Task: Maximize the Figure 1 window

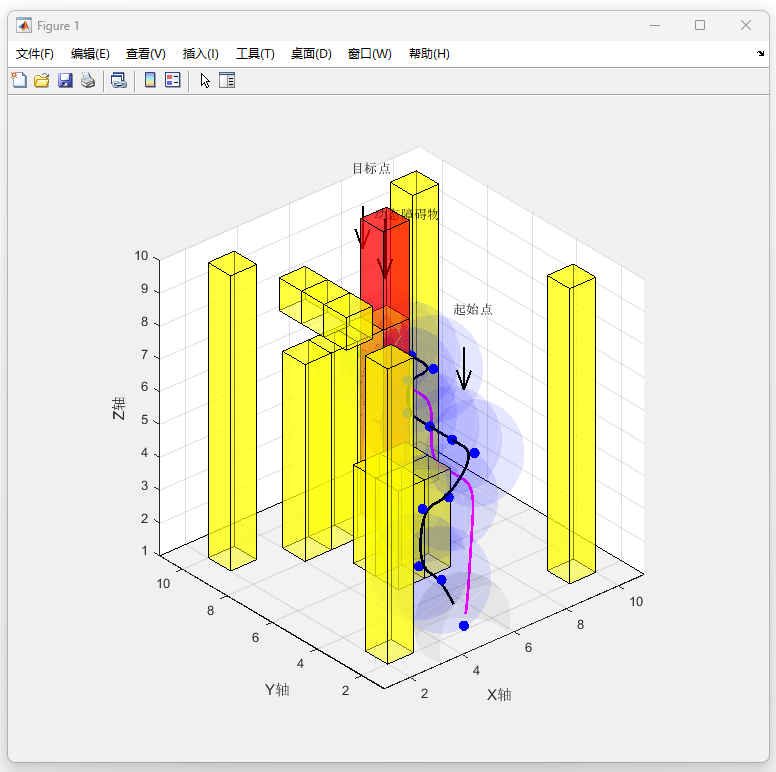Action: coord(700,25)
